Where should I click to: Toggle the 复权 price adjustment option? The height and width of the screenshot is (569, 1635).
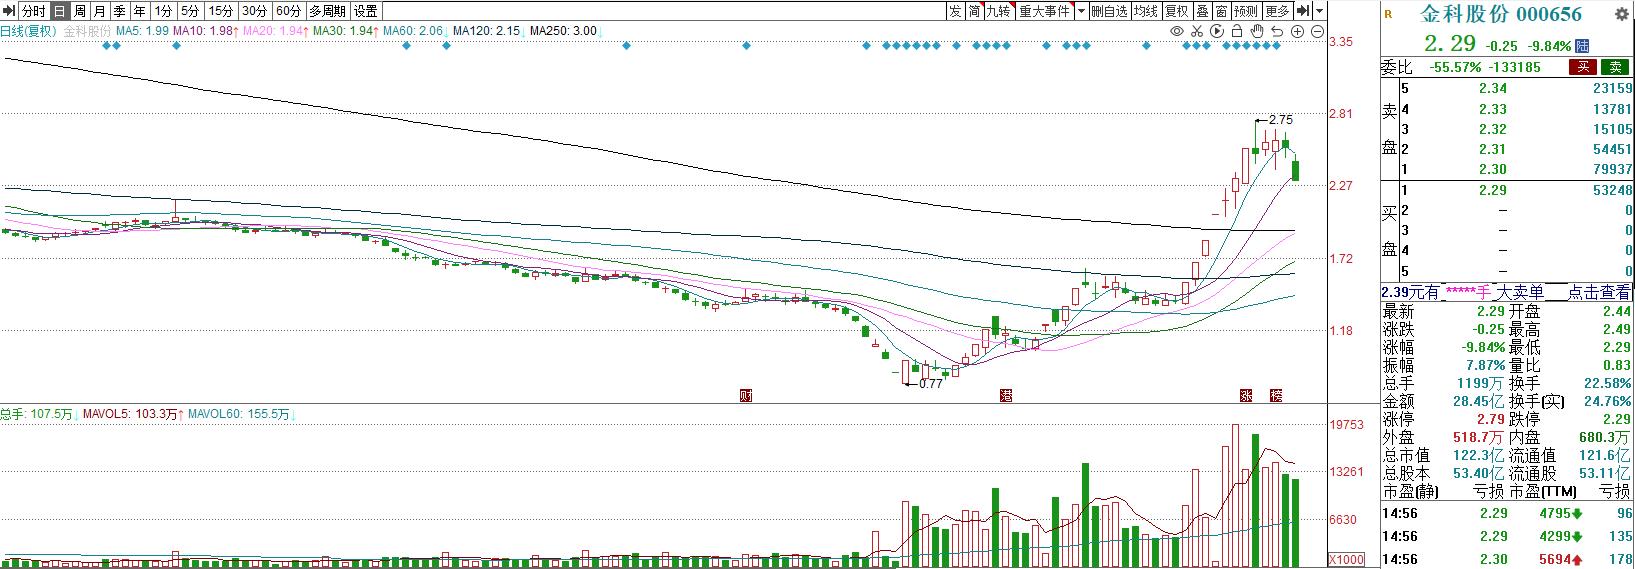pos(1178,11)
